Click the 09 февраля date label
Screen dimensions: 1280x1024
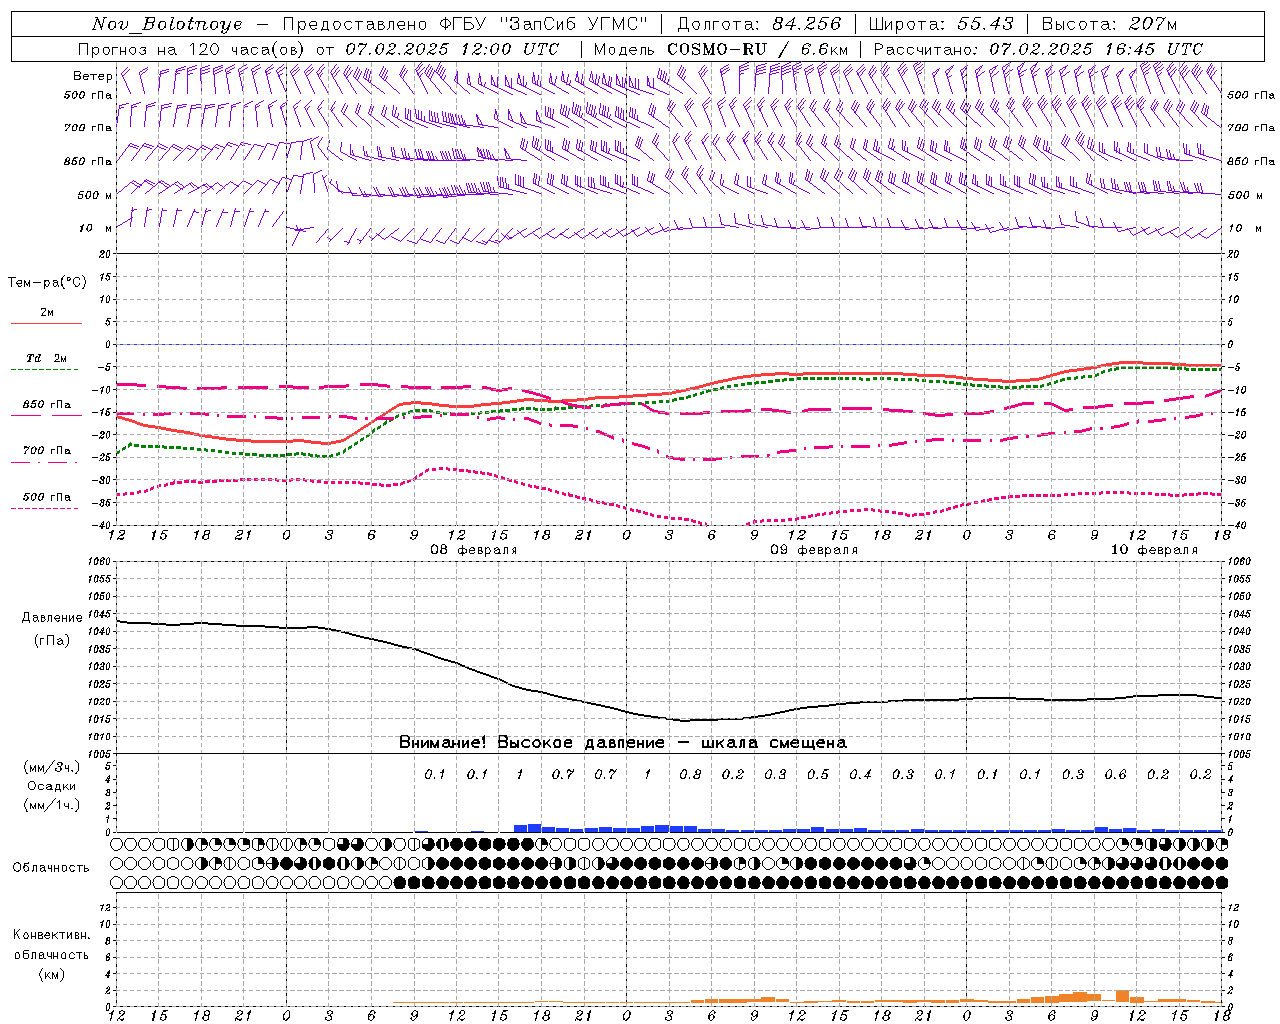814,549
